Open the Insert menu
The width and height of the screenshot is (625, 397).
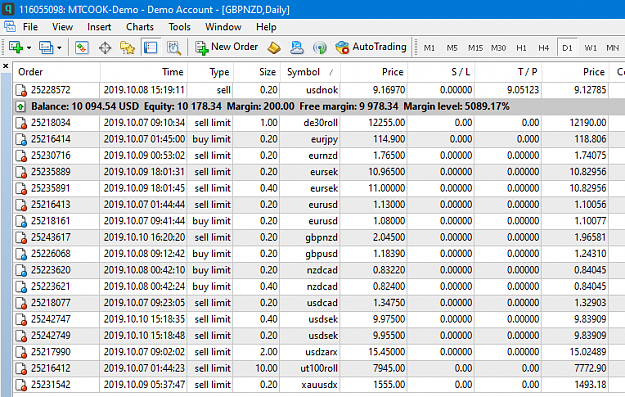pos(99,27)
